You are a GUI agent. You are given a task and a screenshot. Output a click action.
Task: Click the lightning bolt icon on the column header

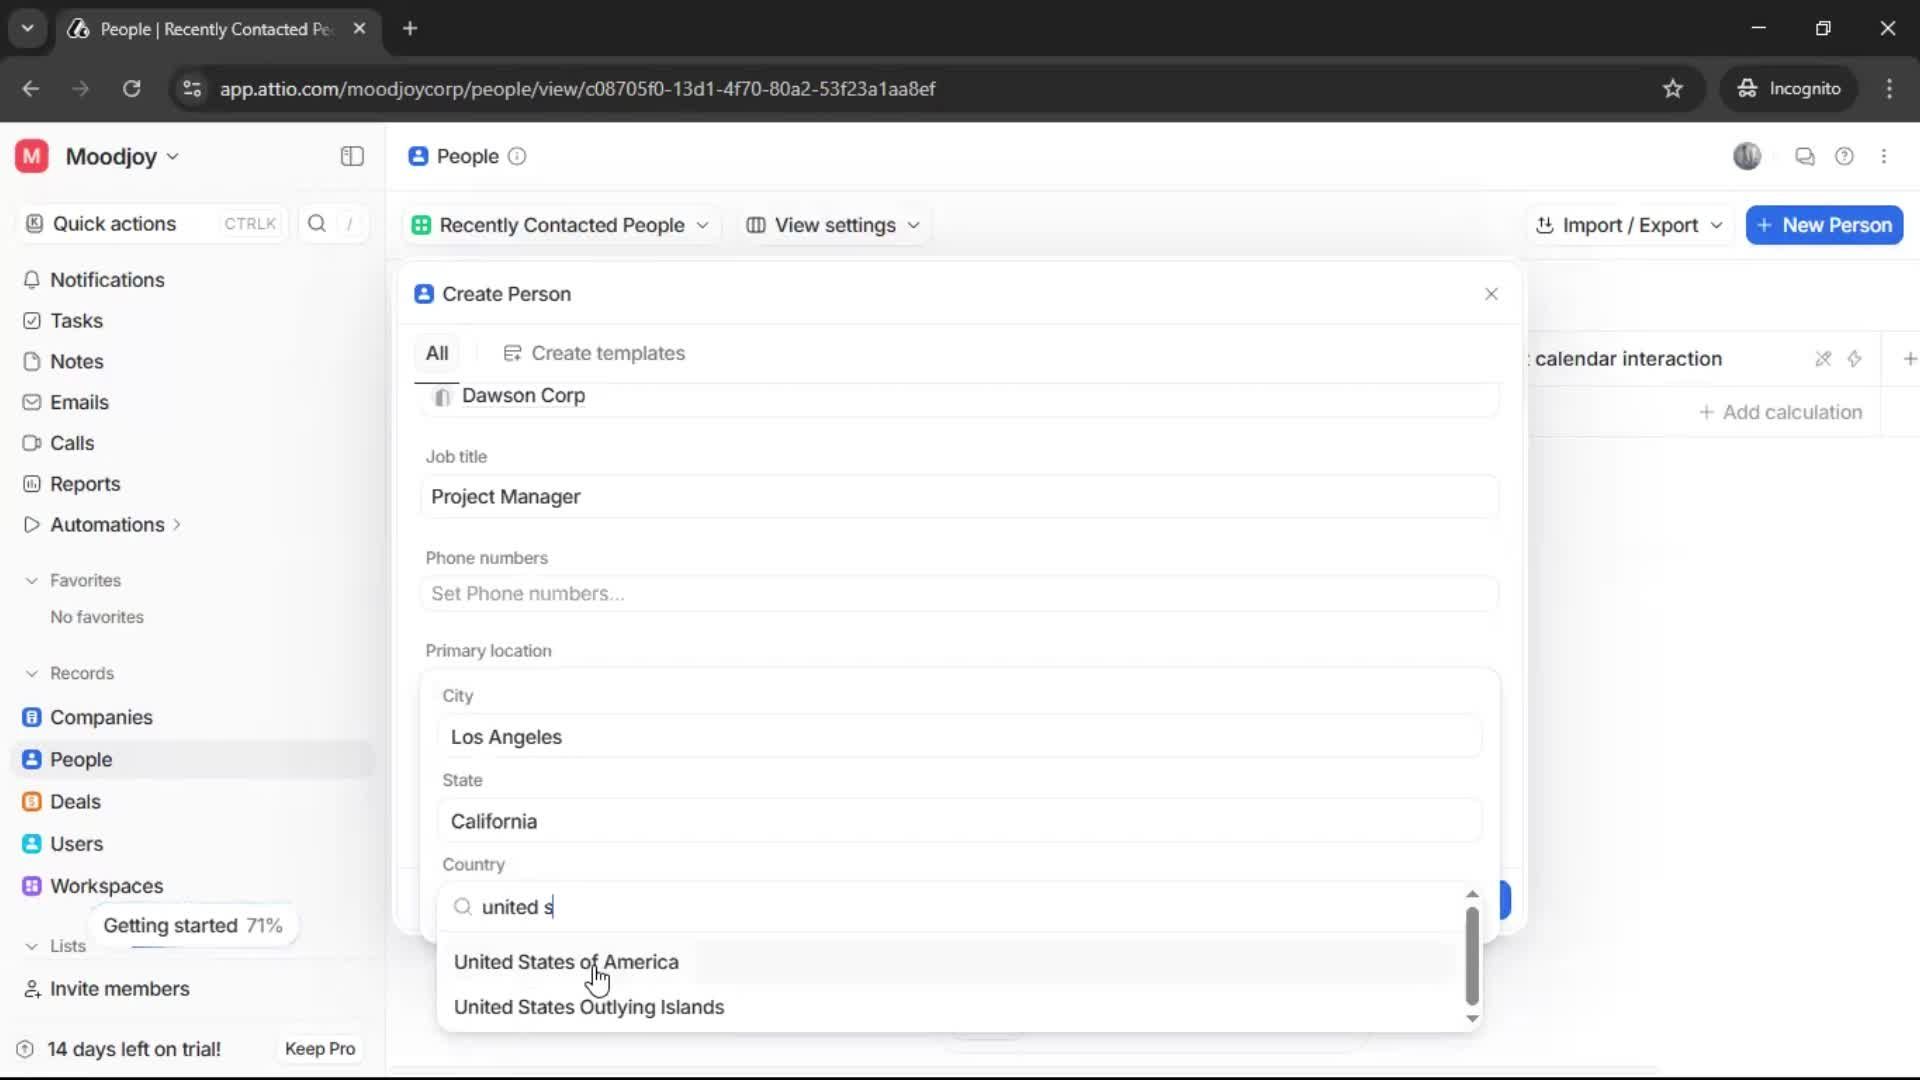pyautogui.click(x=1856, y=358)
